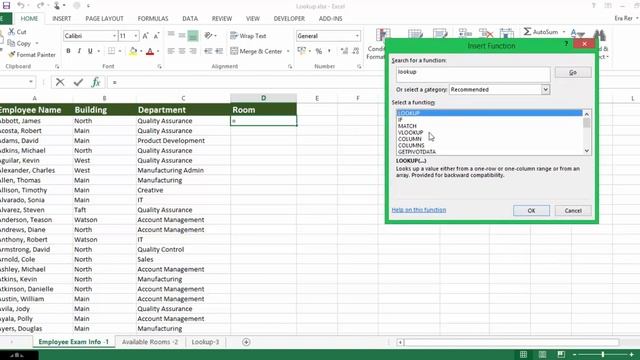This screenshot has height=360, width=640.
Task: Click the AutoSum sigma button
Action: pyautogui.click(x=540, y=31)
